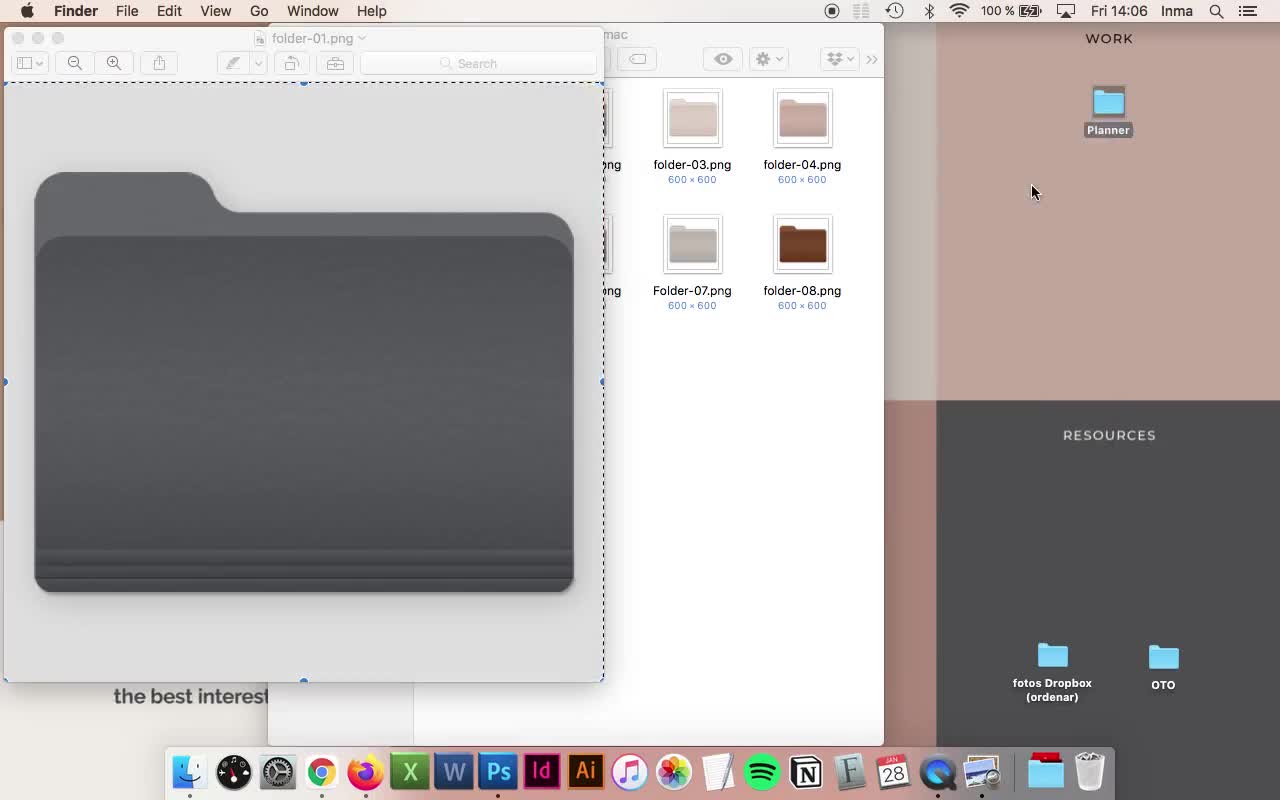This screenshot has height=800, width=1280.
Task: Open iTunes from the Dock
Action: (x=629, y=772)
